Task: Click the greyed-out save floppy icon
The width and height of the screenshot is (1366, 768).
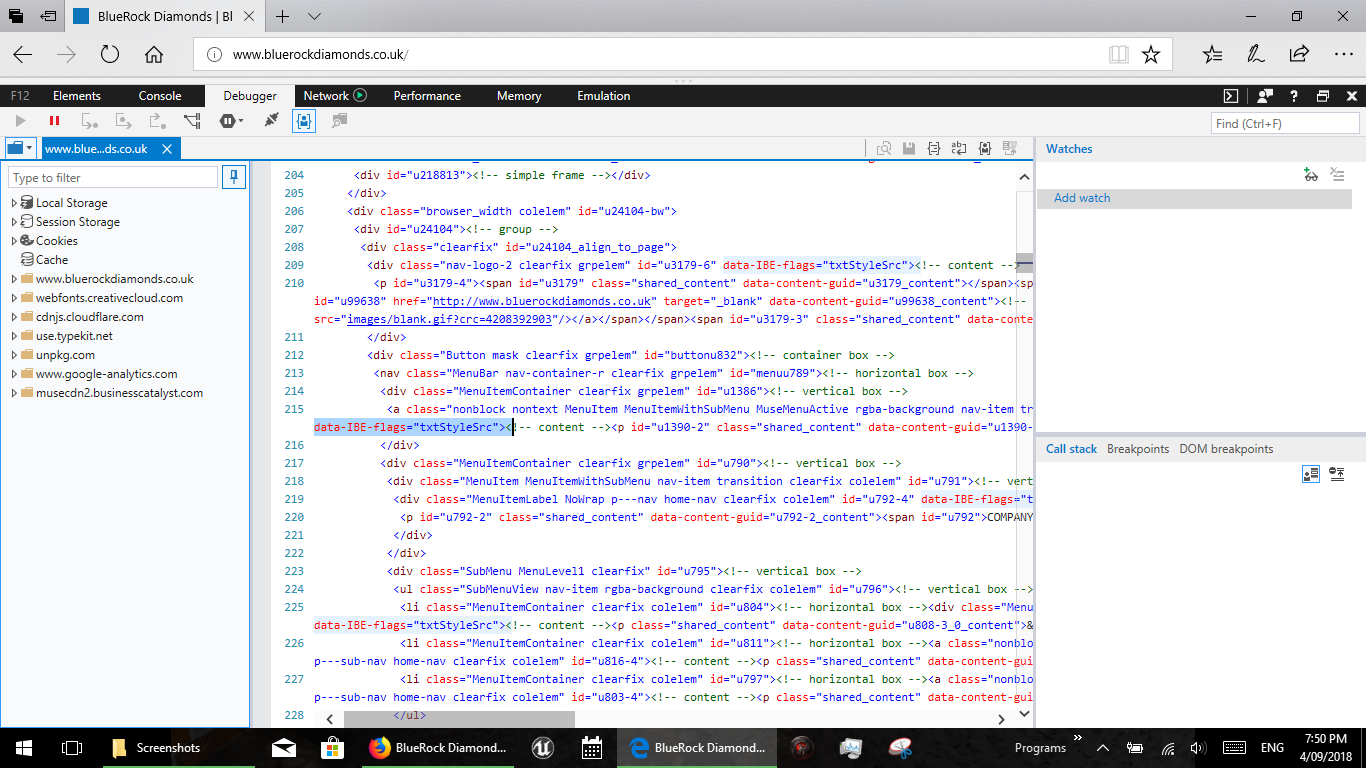Action: 909,148
